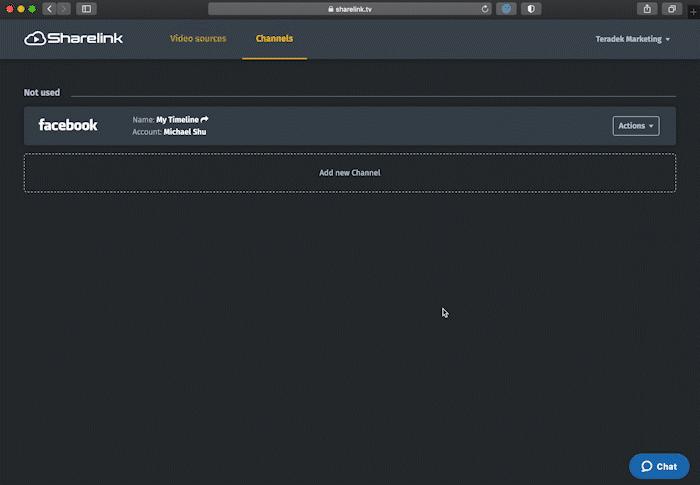700x485 pixels.
Task: Show all tabs overview
Action: (x=671, y=8)
